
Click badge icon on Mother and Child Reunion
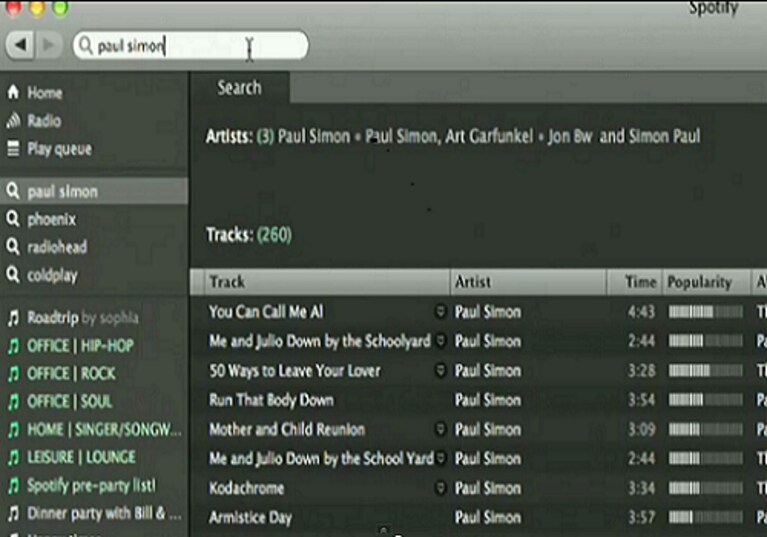click(x=440, y=429)
